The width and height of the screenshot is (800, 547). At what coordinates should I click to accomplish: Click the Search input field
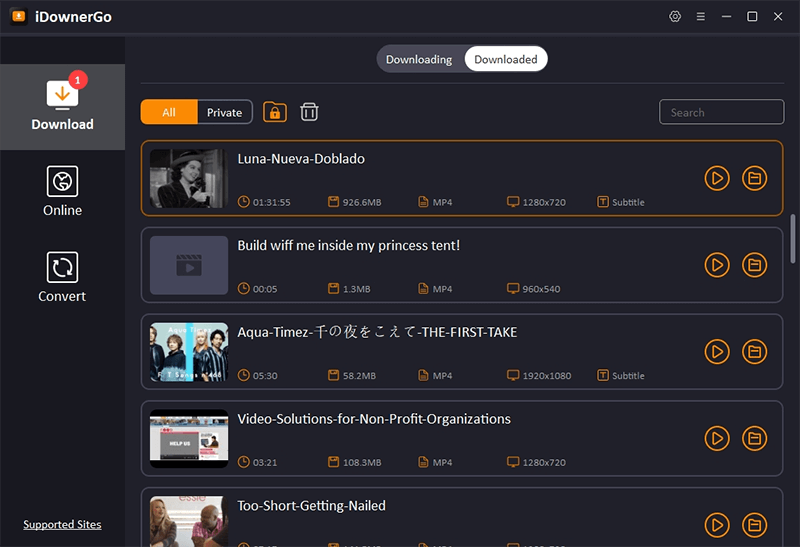721,112
